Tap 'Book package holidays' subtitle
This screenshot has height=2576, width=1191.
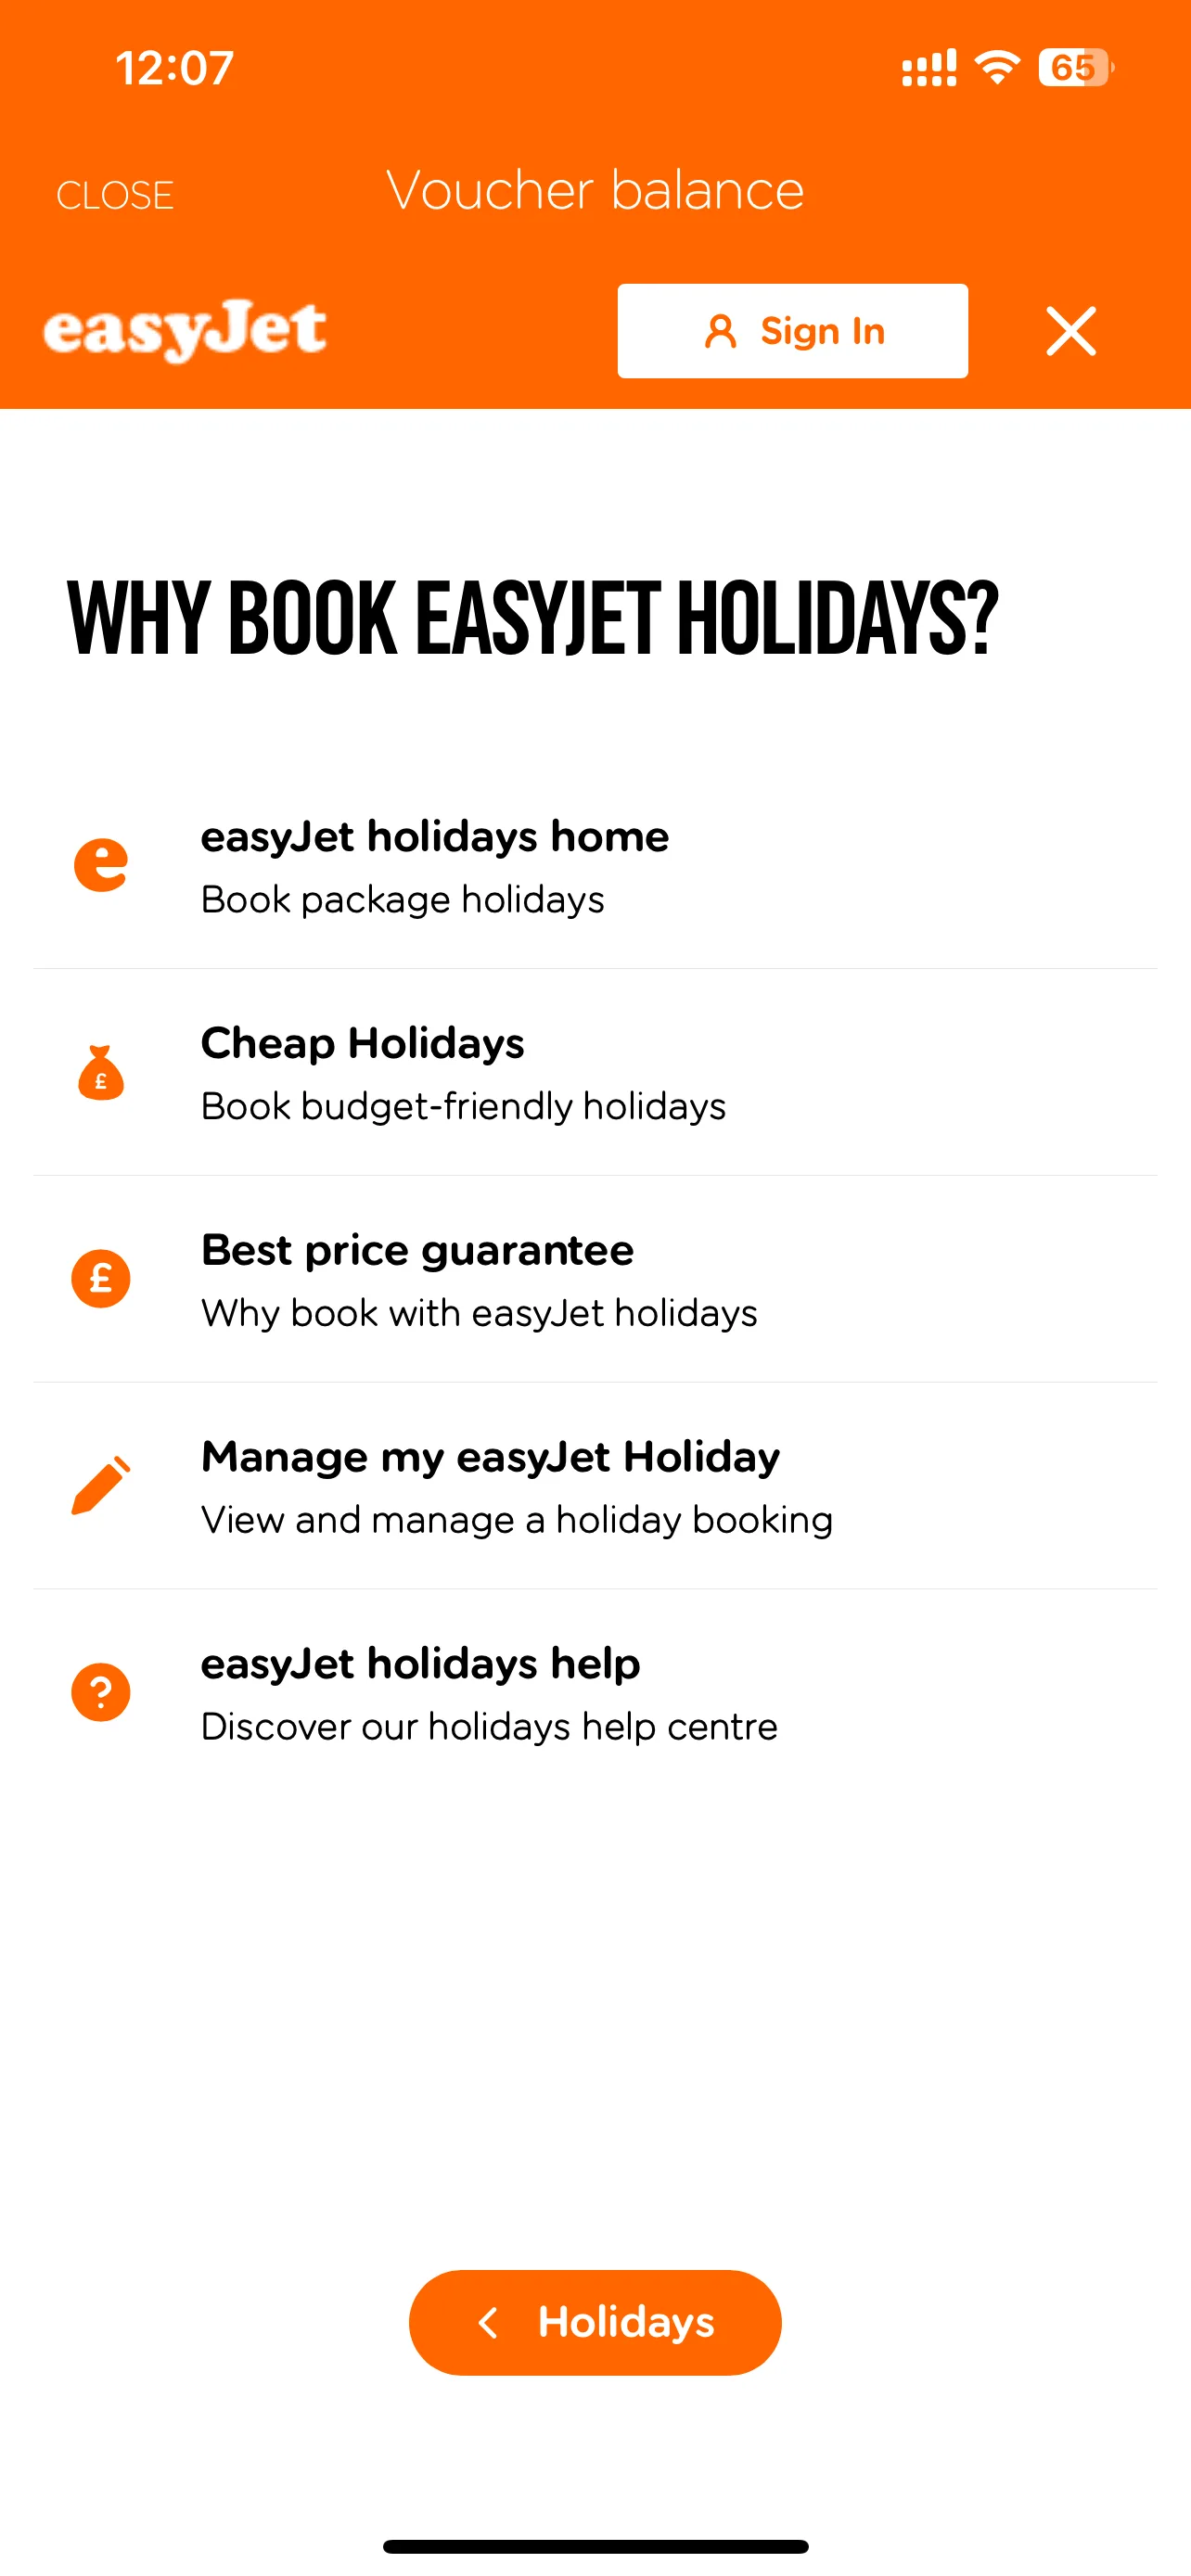pyautogui.click(x=402, y=900)
